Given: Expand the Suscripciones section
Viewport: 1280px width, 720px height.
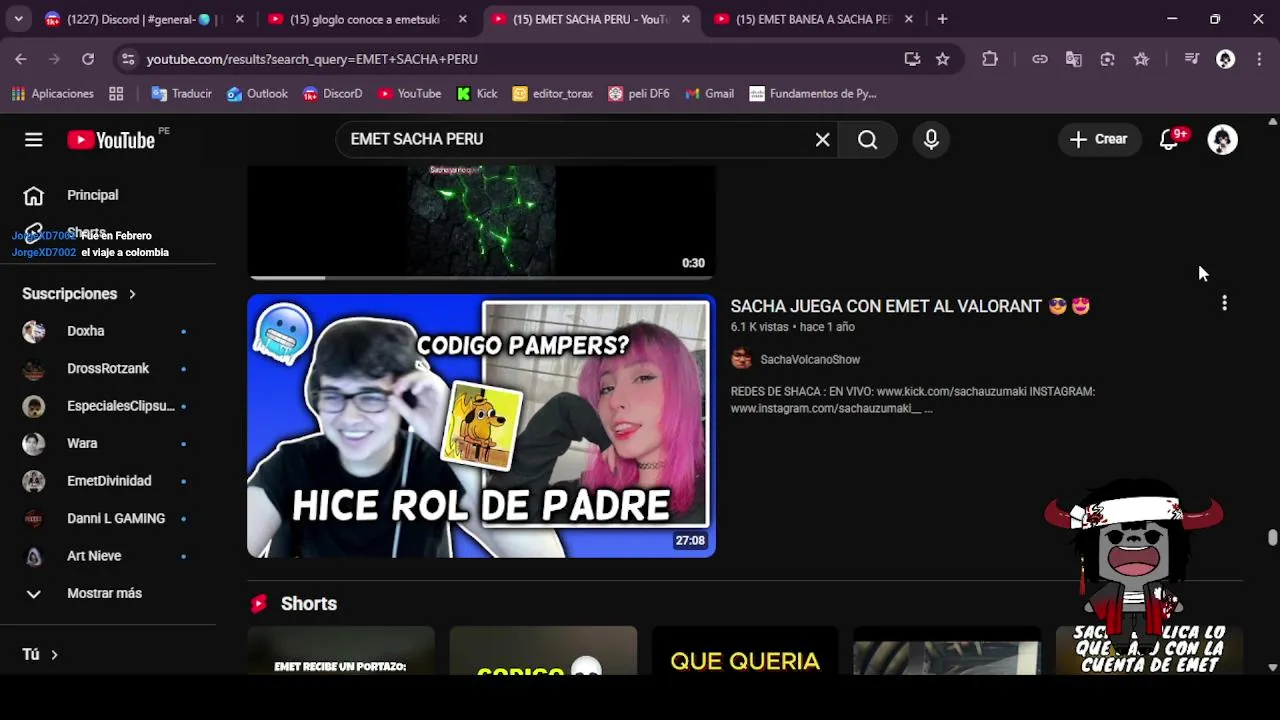Looking at the screenshot, I should coord(79,294).
